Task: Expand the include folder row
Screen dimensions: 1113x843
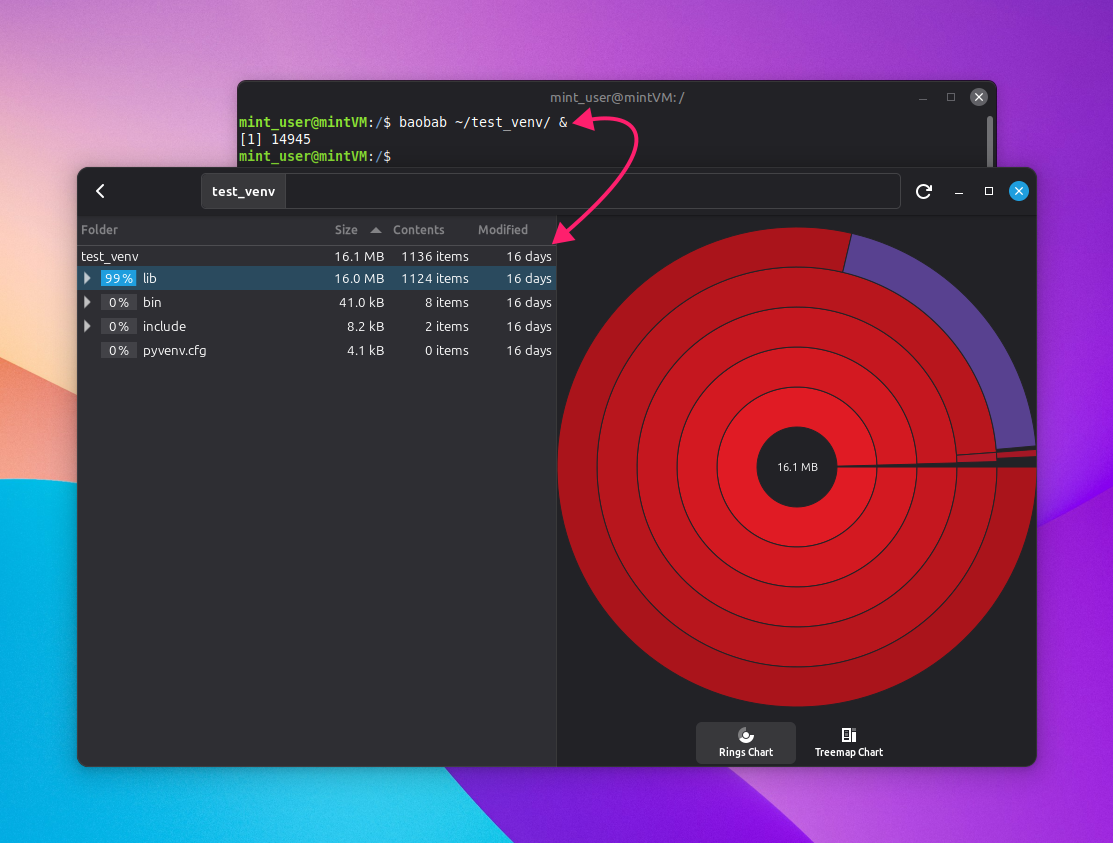Action: tap(87, 326)
